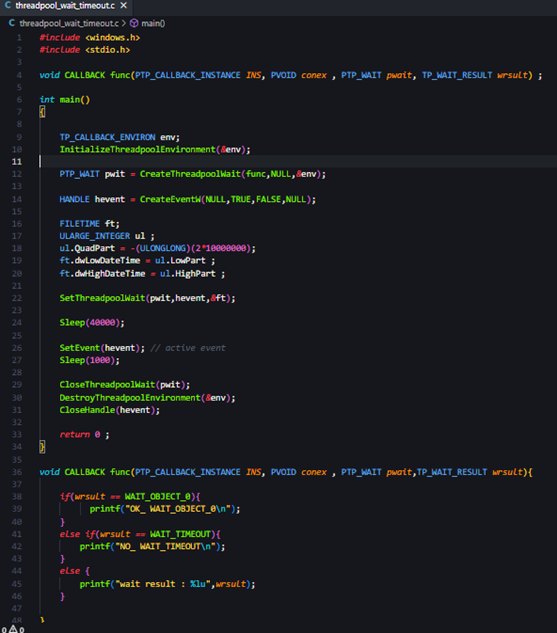Viewport: 557px width, 633px height.
Task: Click 'int main()' declaration
Action: 65,100
